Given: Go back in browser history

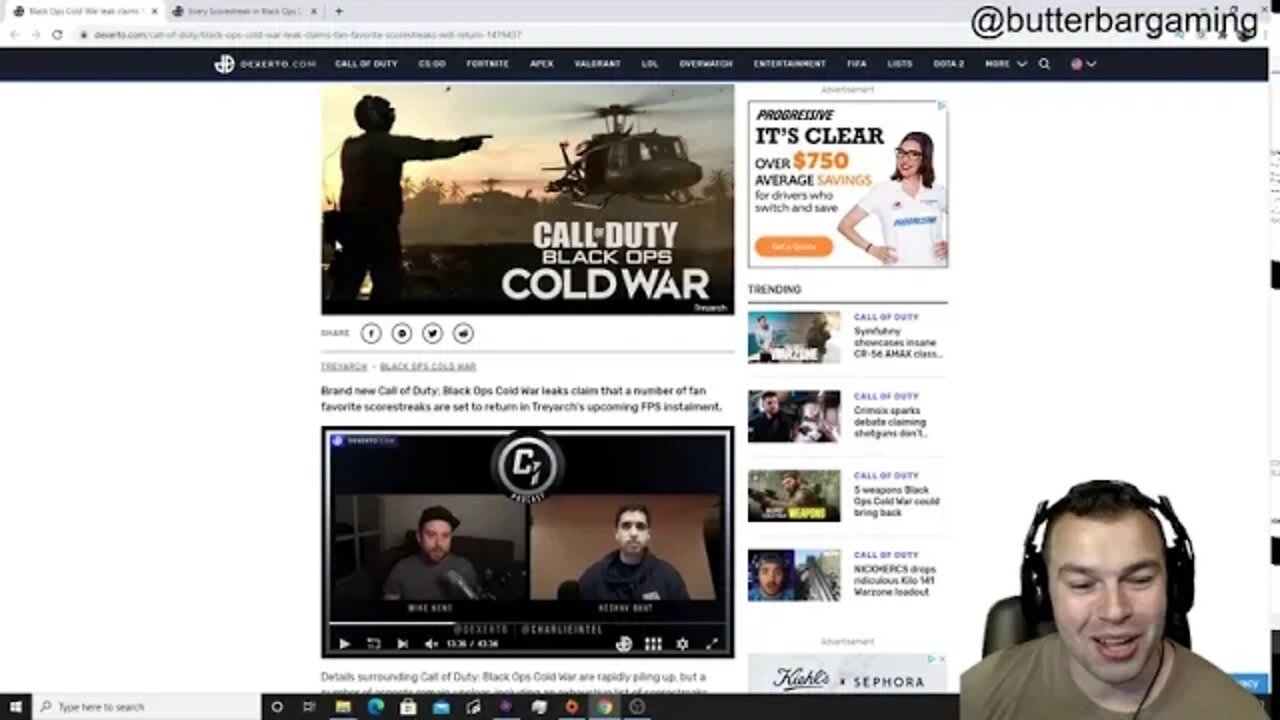Looking at the screenshot, I should point(15,34).
